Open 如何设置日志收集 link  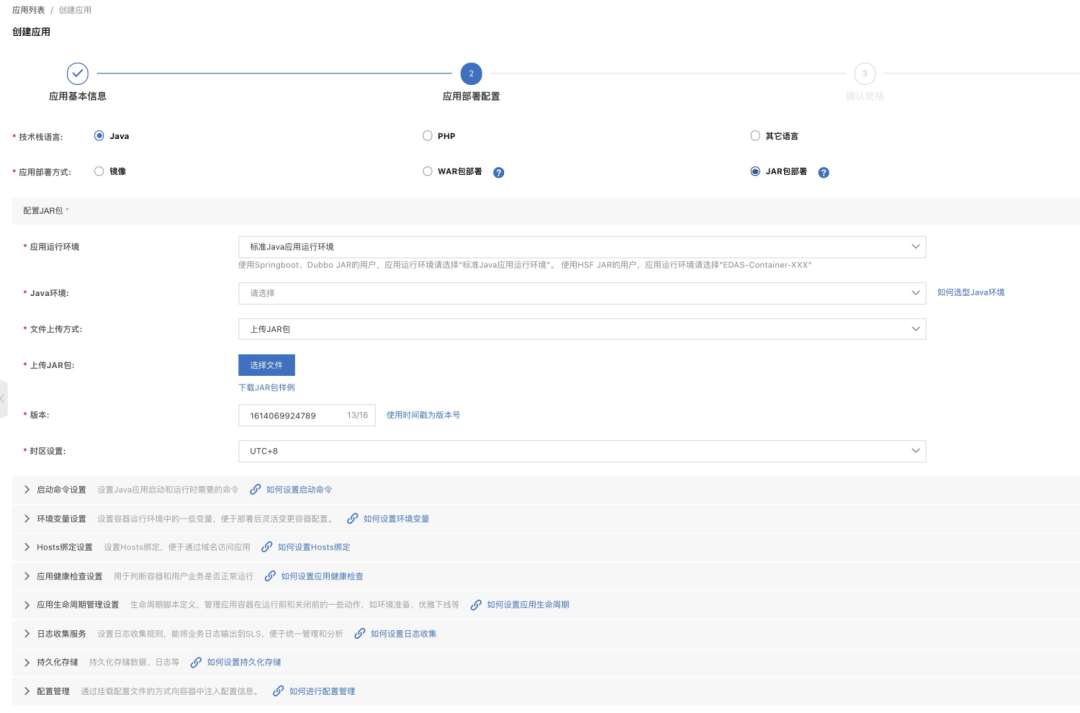tap(404, 633)
